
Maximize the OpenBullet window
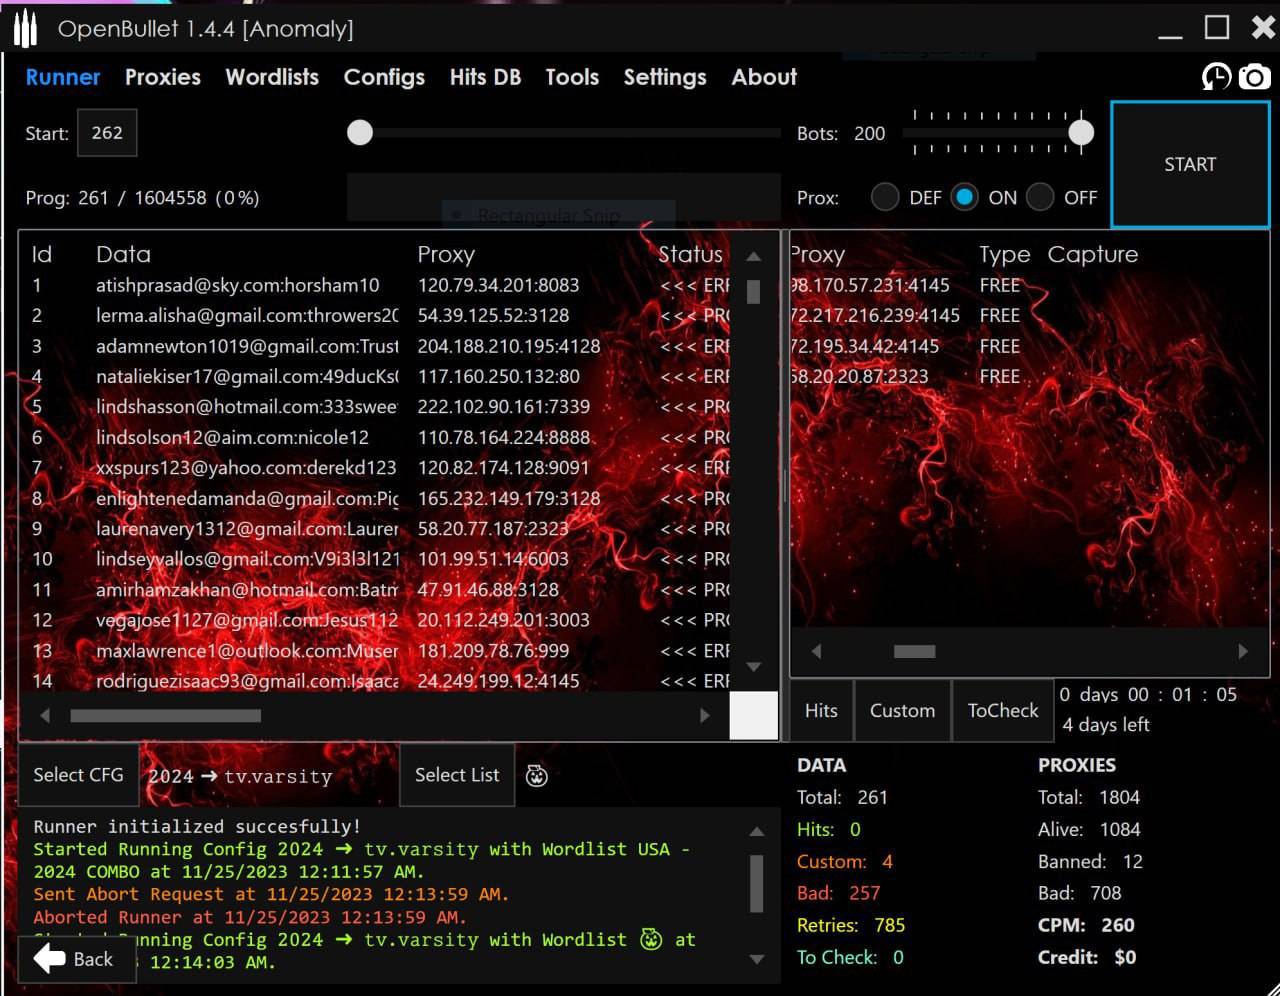(x=1216, y=28)
